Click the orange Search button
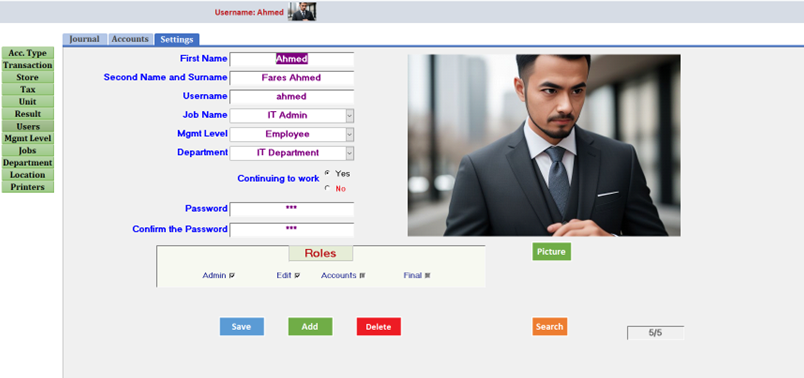This screenshot has width=804, height=378. tap(549, 327)
